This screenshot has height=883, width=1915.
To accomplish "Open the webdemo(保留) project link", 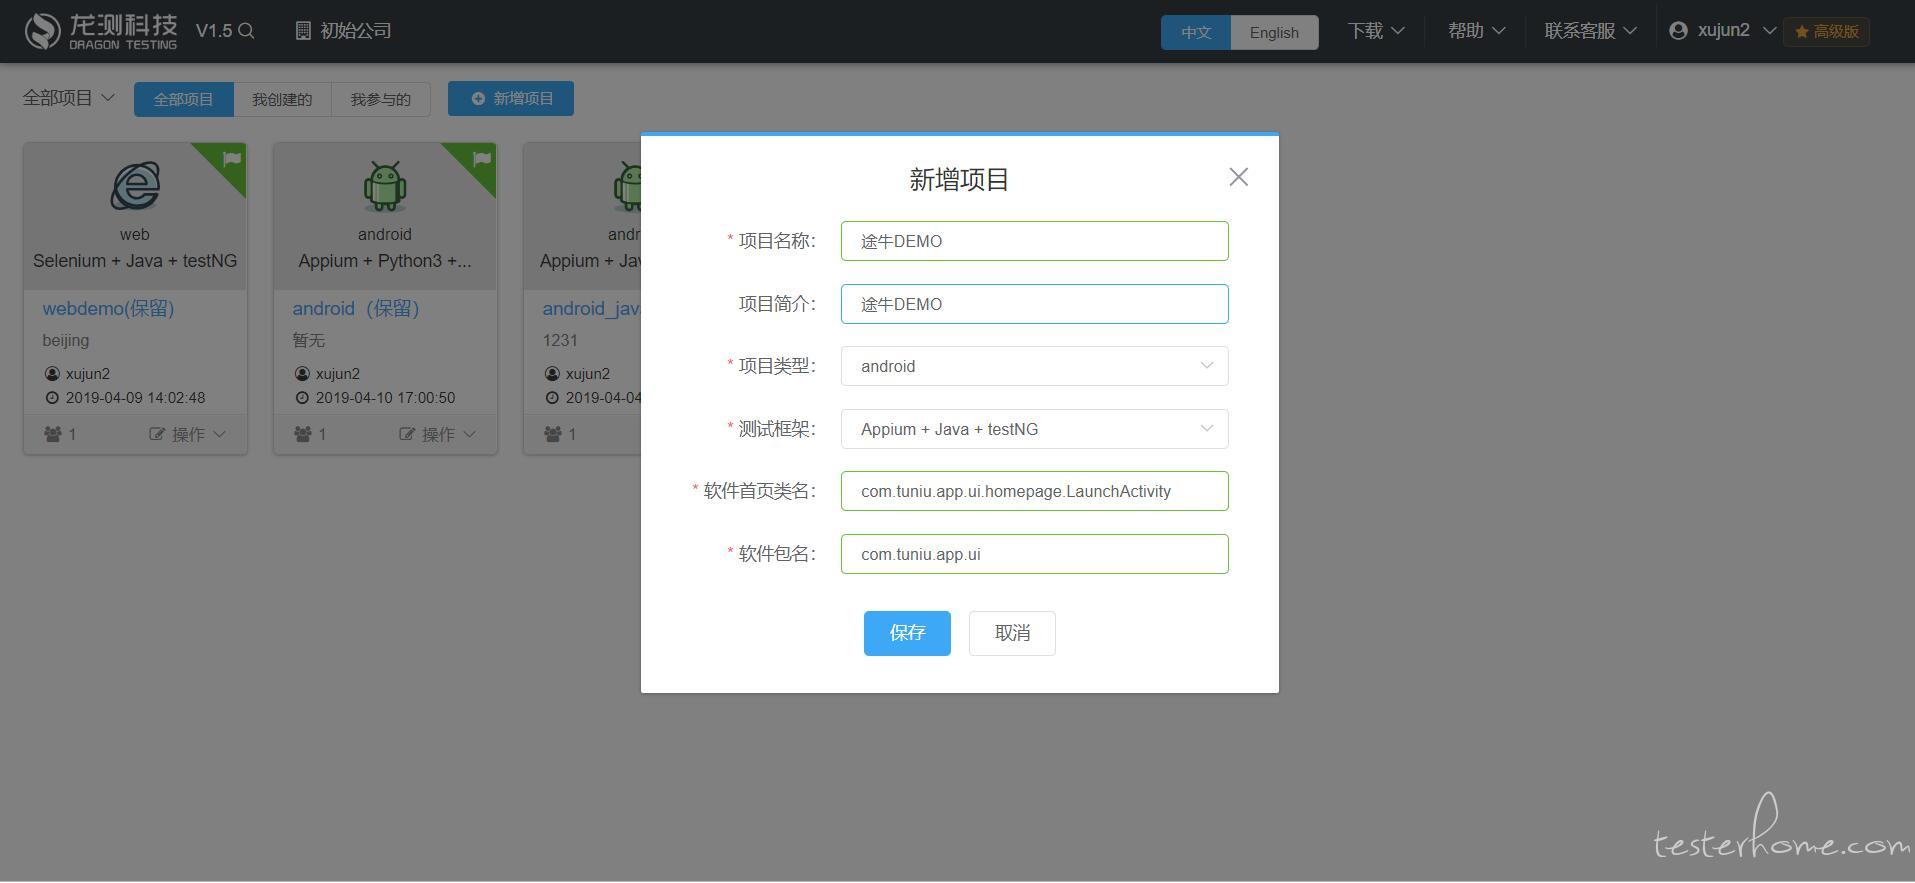I will (108, 309).
